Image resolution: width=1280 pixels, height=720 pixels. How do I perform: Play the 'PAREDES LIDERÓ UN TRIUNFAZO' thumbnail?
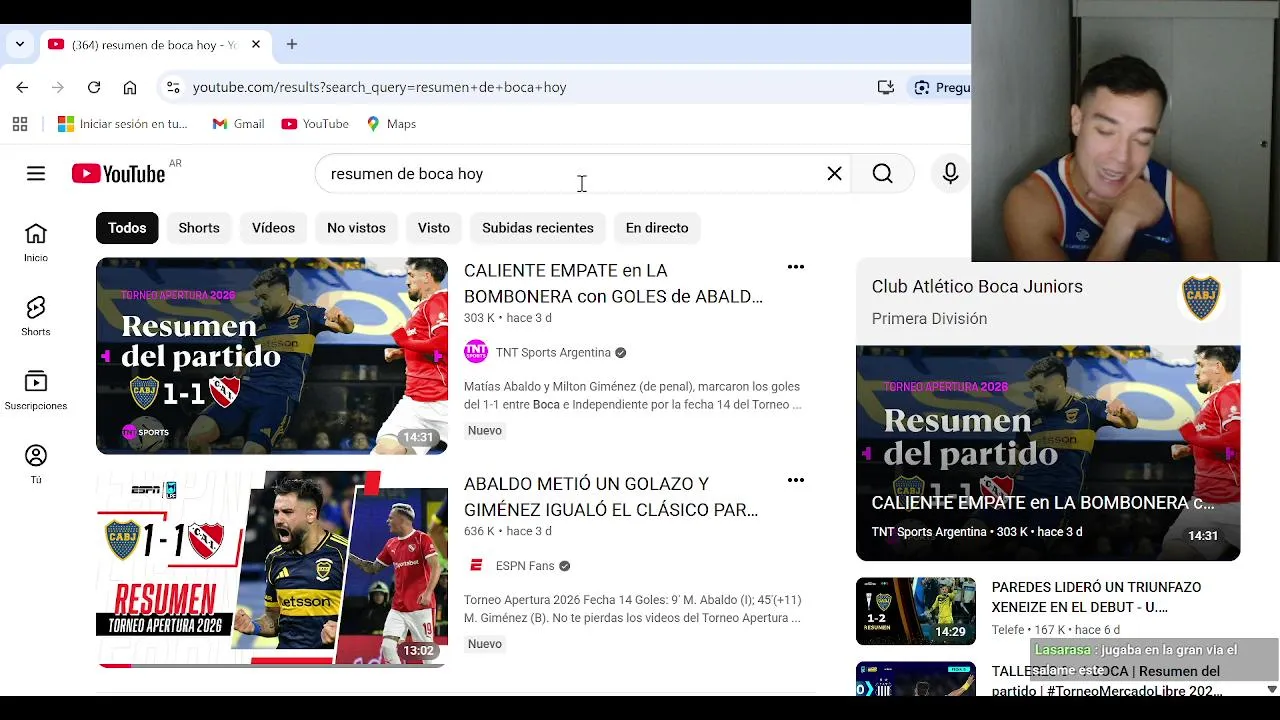(916, 611)
